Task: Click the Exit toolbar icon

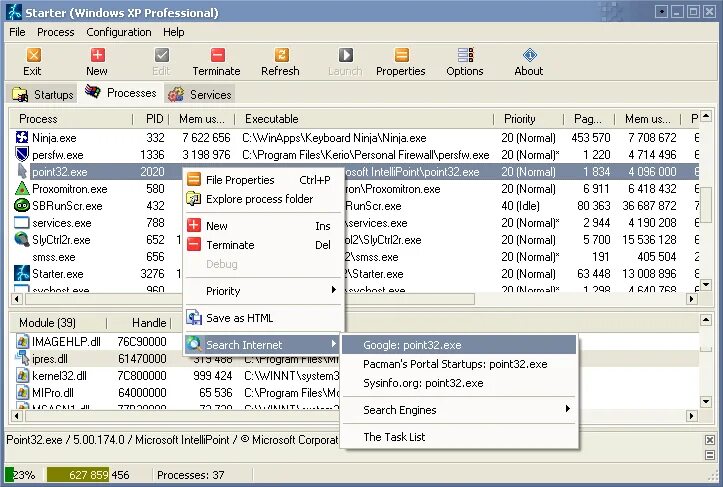Action: (x=33, y=55)
